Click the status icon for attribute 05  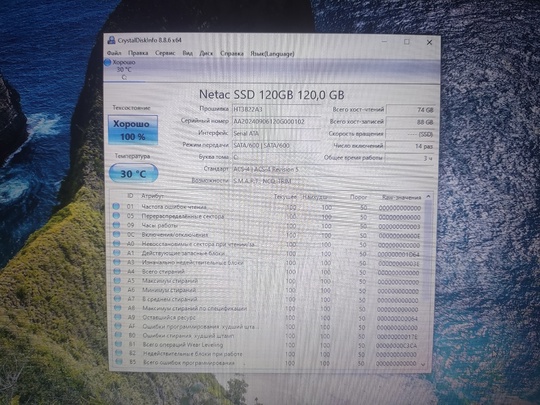(x=116, y=216)
